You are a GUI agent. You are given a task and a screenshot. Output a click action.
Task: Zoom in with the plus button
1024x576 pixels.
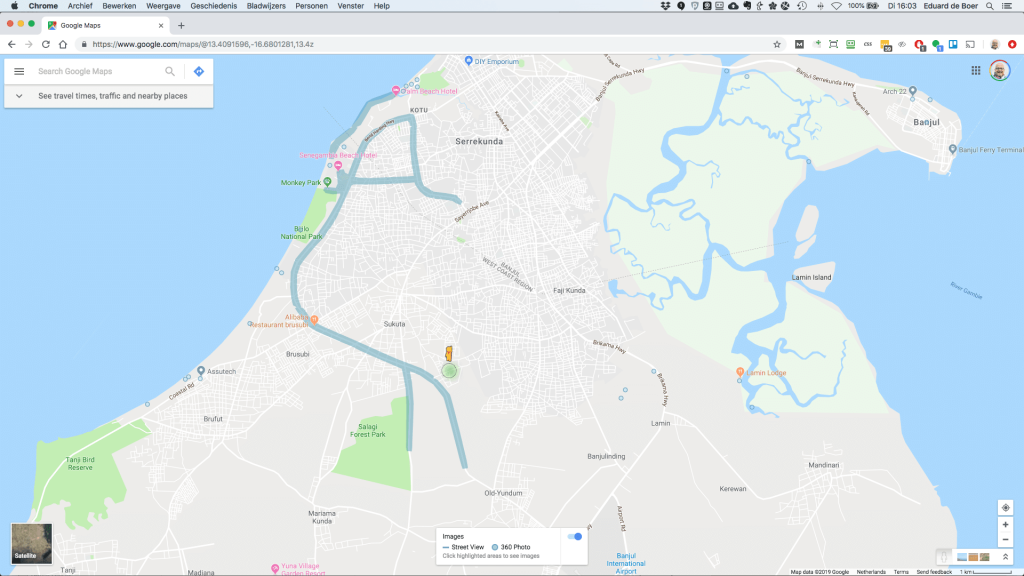1005,525
